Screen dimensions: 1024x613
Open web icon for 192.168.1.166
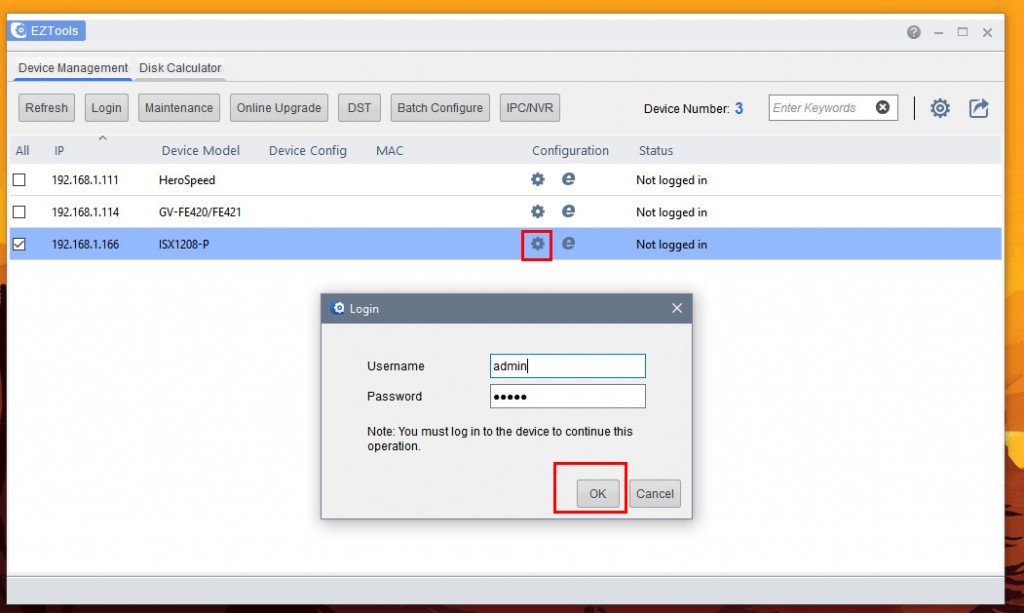(x=568, y=244)
